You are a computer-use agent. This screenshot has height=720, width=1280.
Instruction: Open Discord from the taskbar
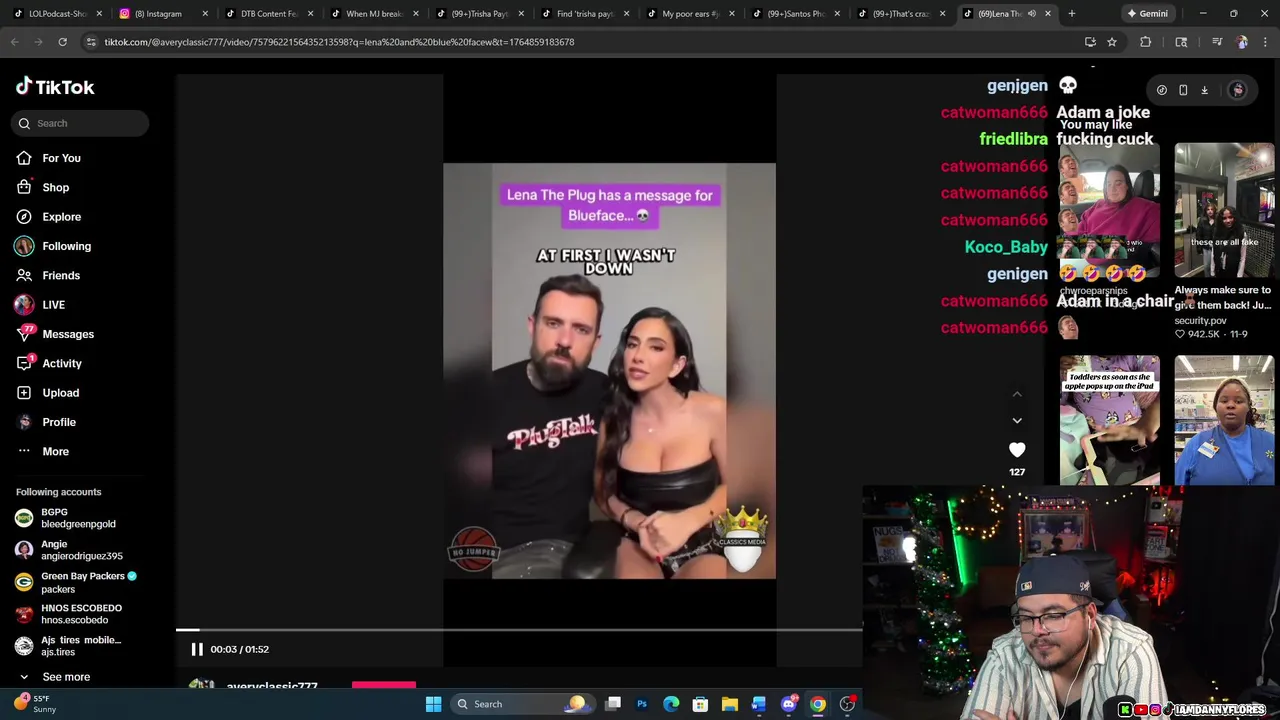point(789,704)
